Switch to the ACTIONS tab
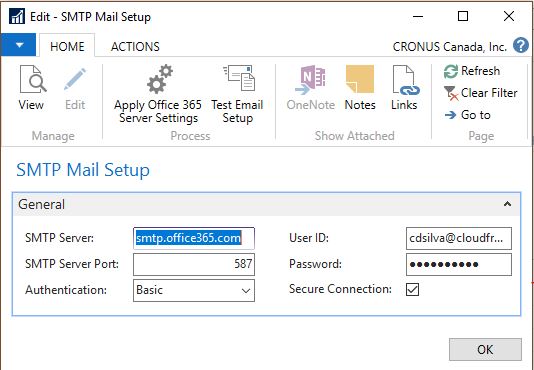534x370 pixels. point(135,46)
